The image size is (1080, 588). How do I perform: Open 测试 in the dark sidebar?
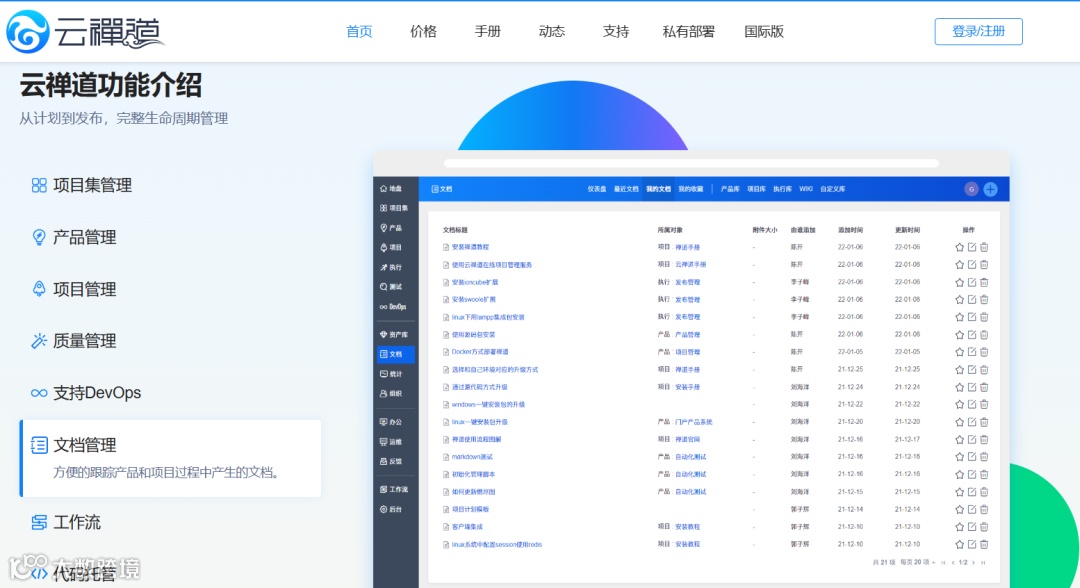click(x=391, y=286)
